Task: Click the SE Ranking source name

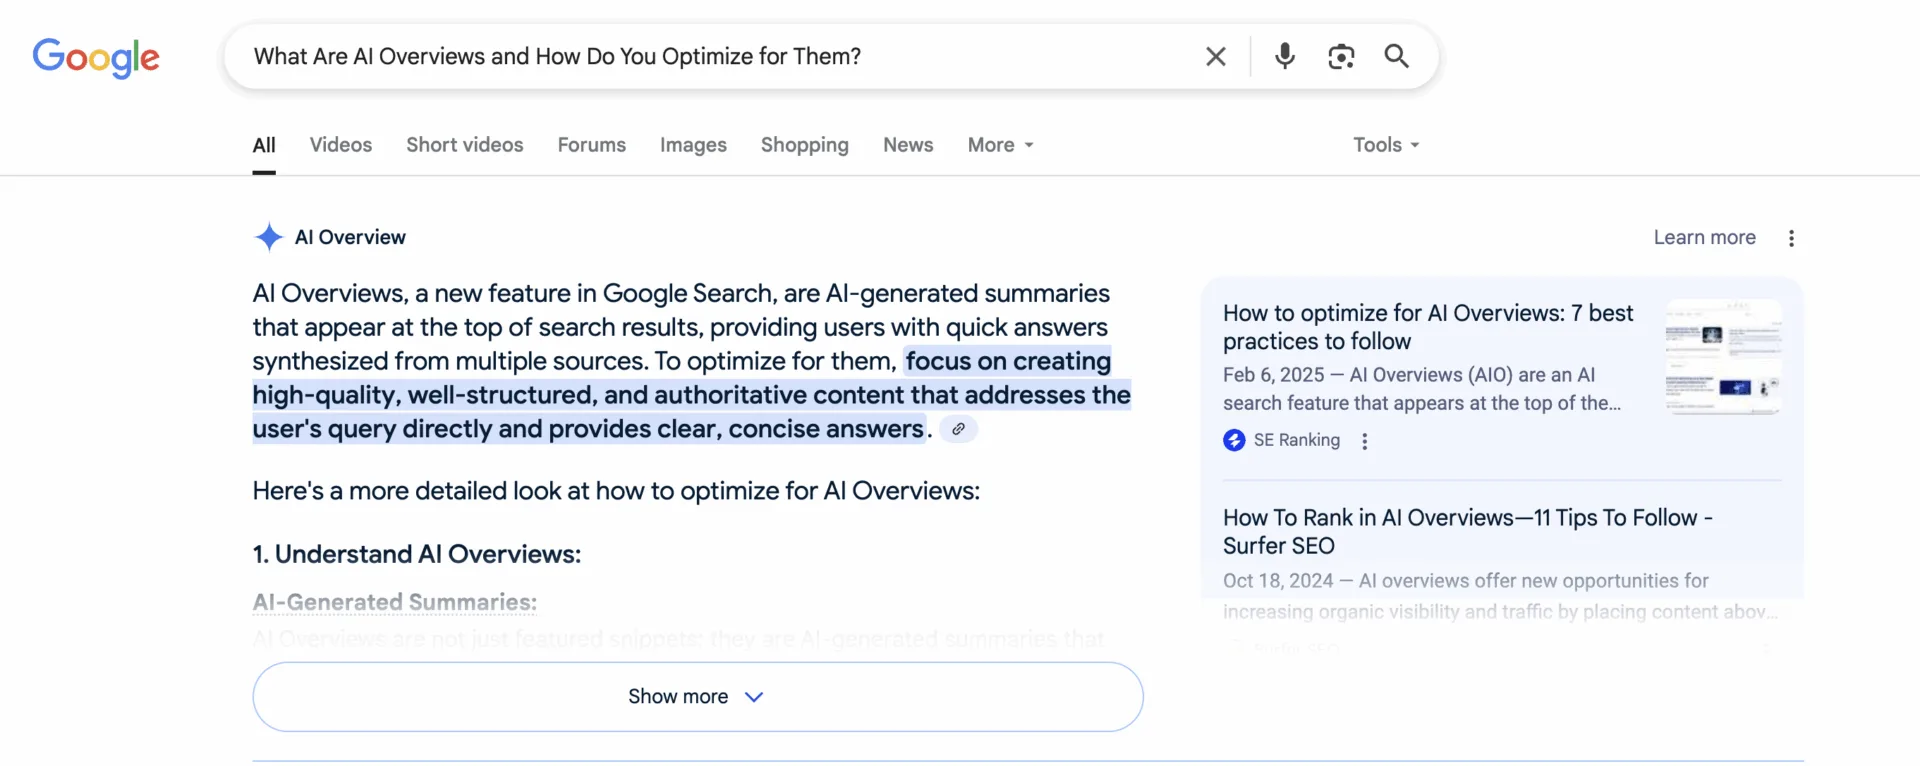Action: click(1297, 440)
